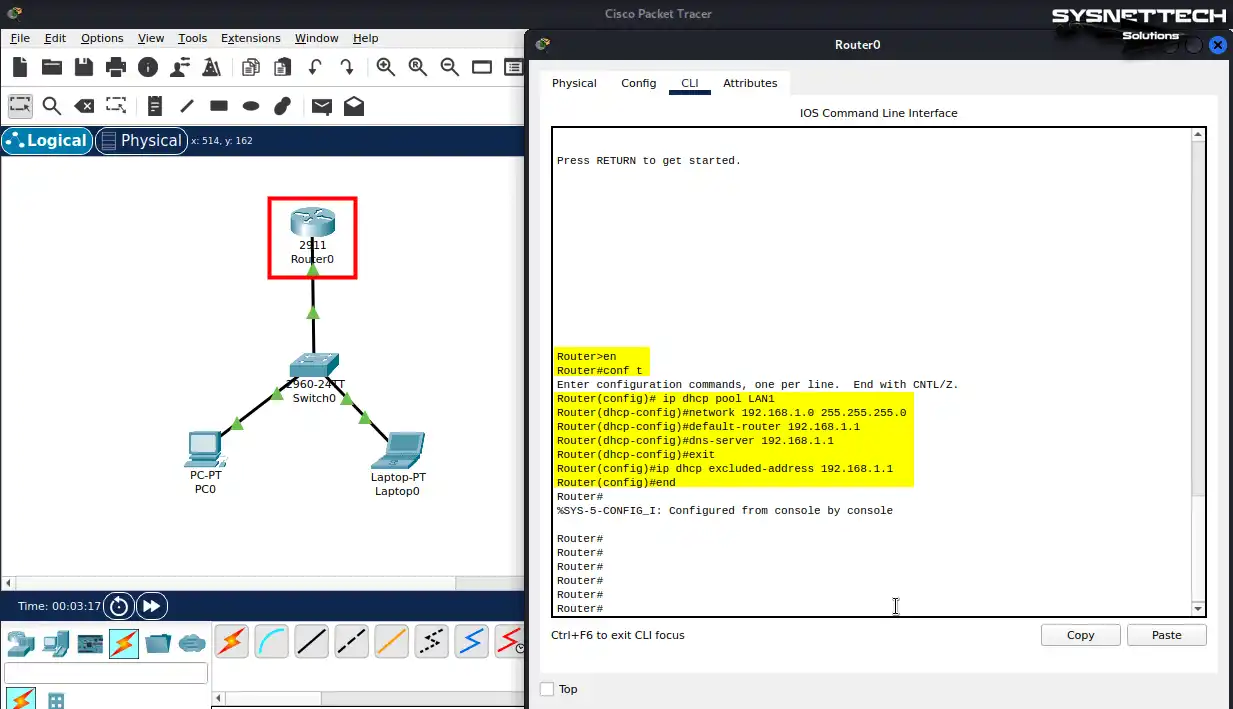
Task: Click the Power Cycle Devices button
Action: [x=119, y=606]
